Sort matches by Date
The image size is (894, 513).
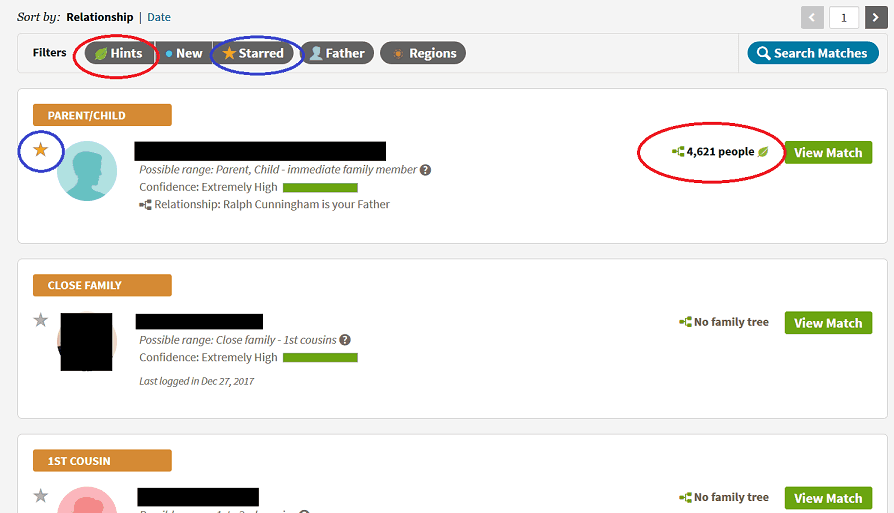click(x=159, y=17)
